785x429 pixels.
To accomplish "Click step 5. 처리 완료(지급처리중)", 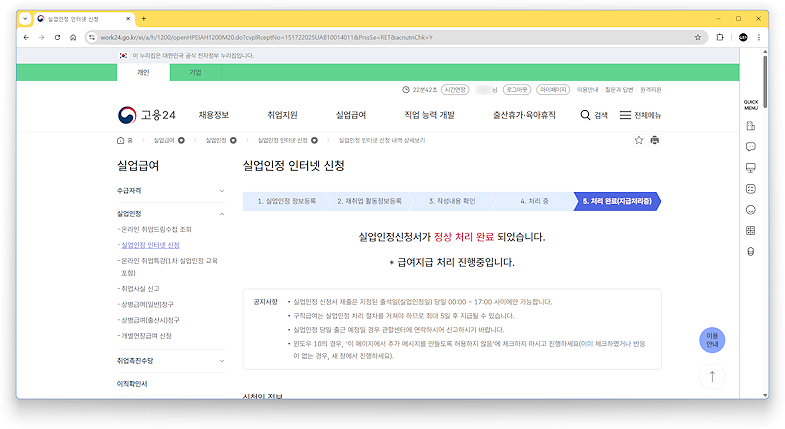I will coord(617,201).
